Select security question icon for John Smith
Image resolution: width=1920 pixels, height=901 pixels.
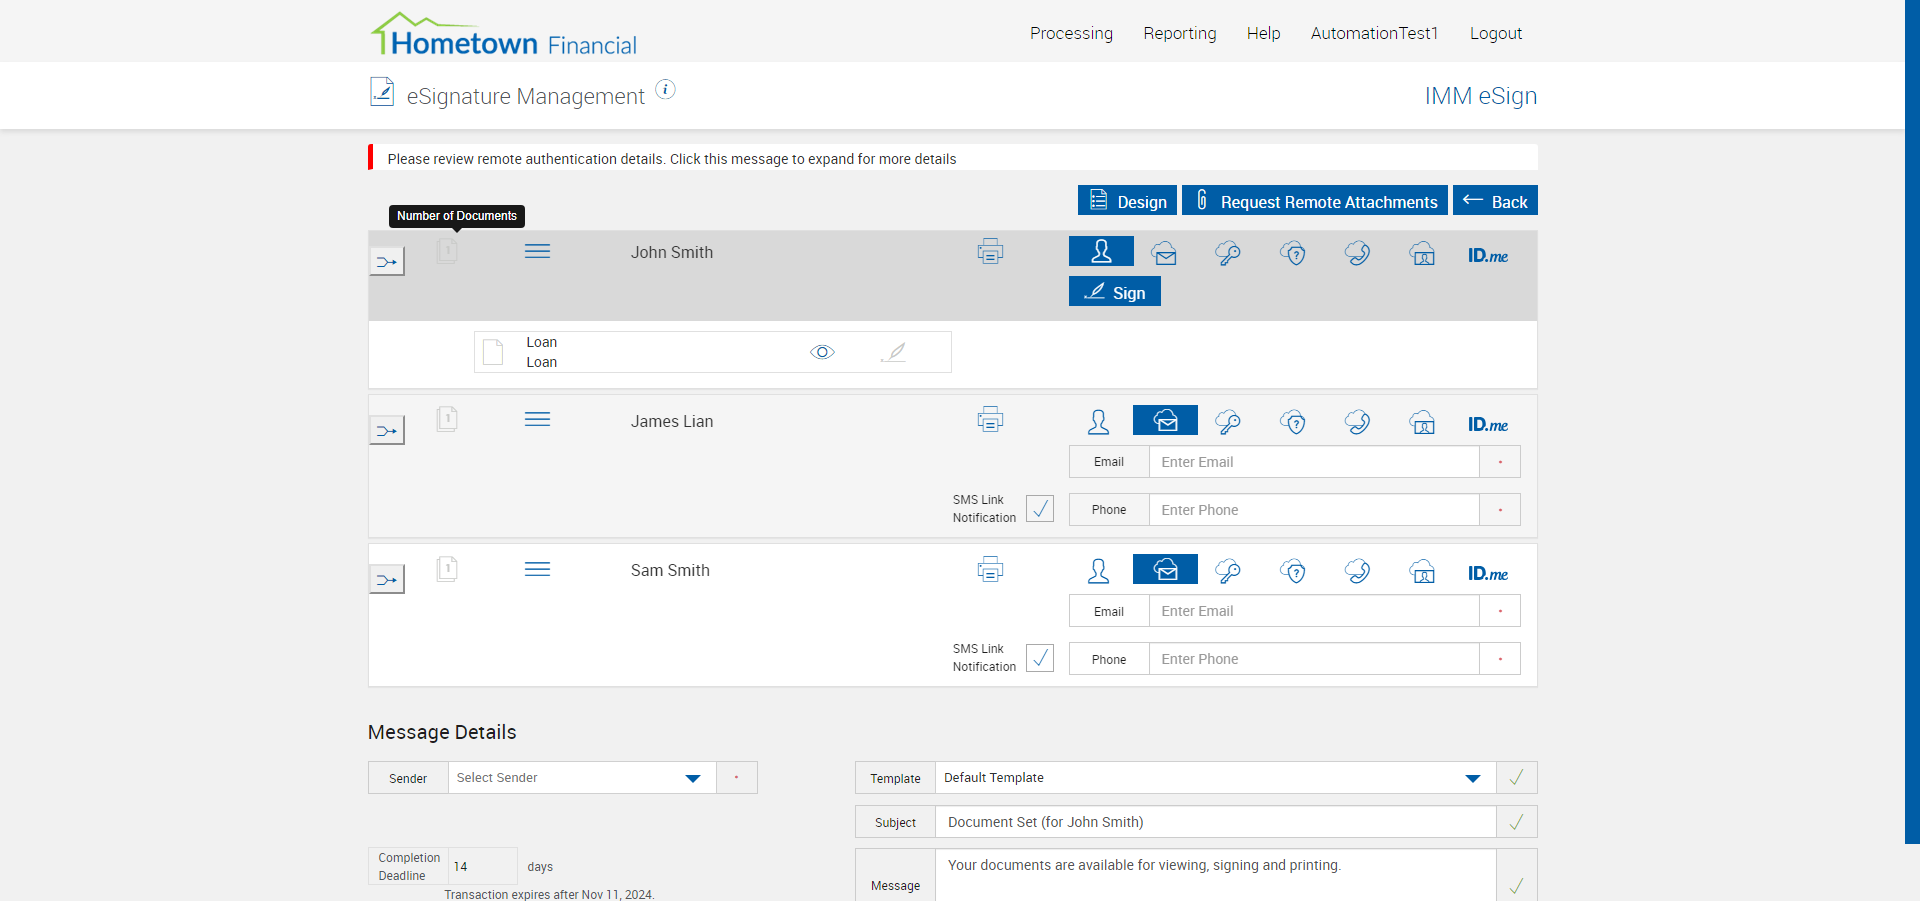point(1293,254)
